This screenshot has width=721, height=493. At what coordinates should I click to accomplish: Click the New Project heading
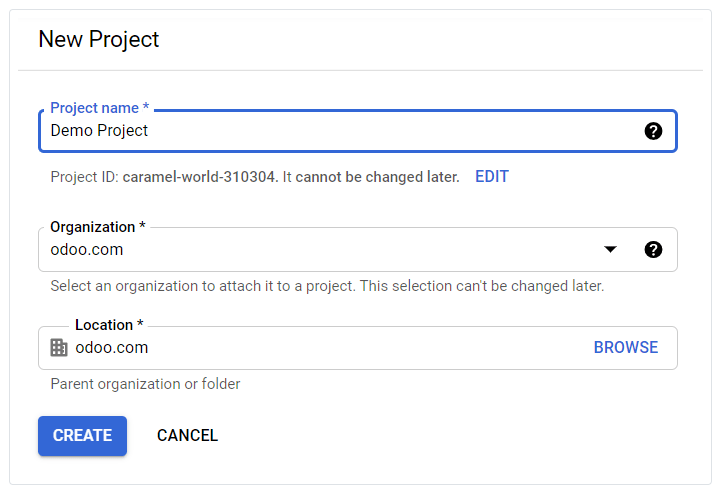(98, 39)
